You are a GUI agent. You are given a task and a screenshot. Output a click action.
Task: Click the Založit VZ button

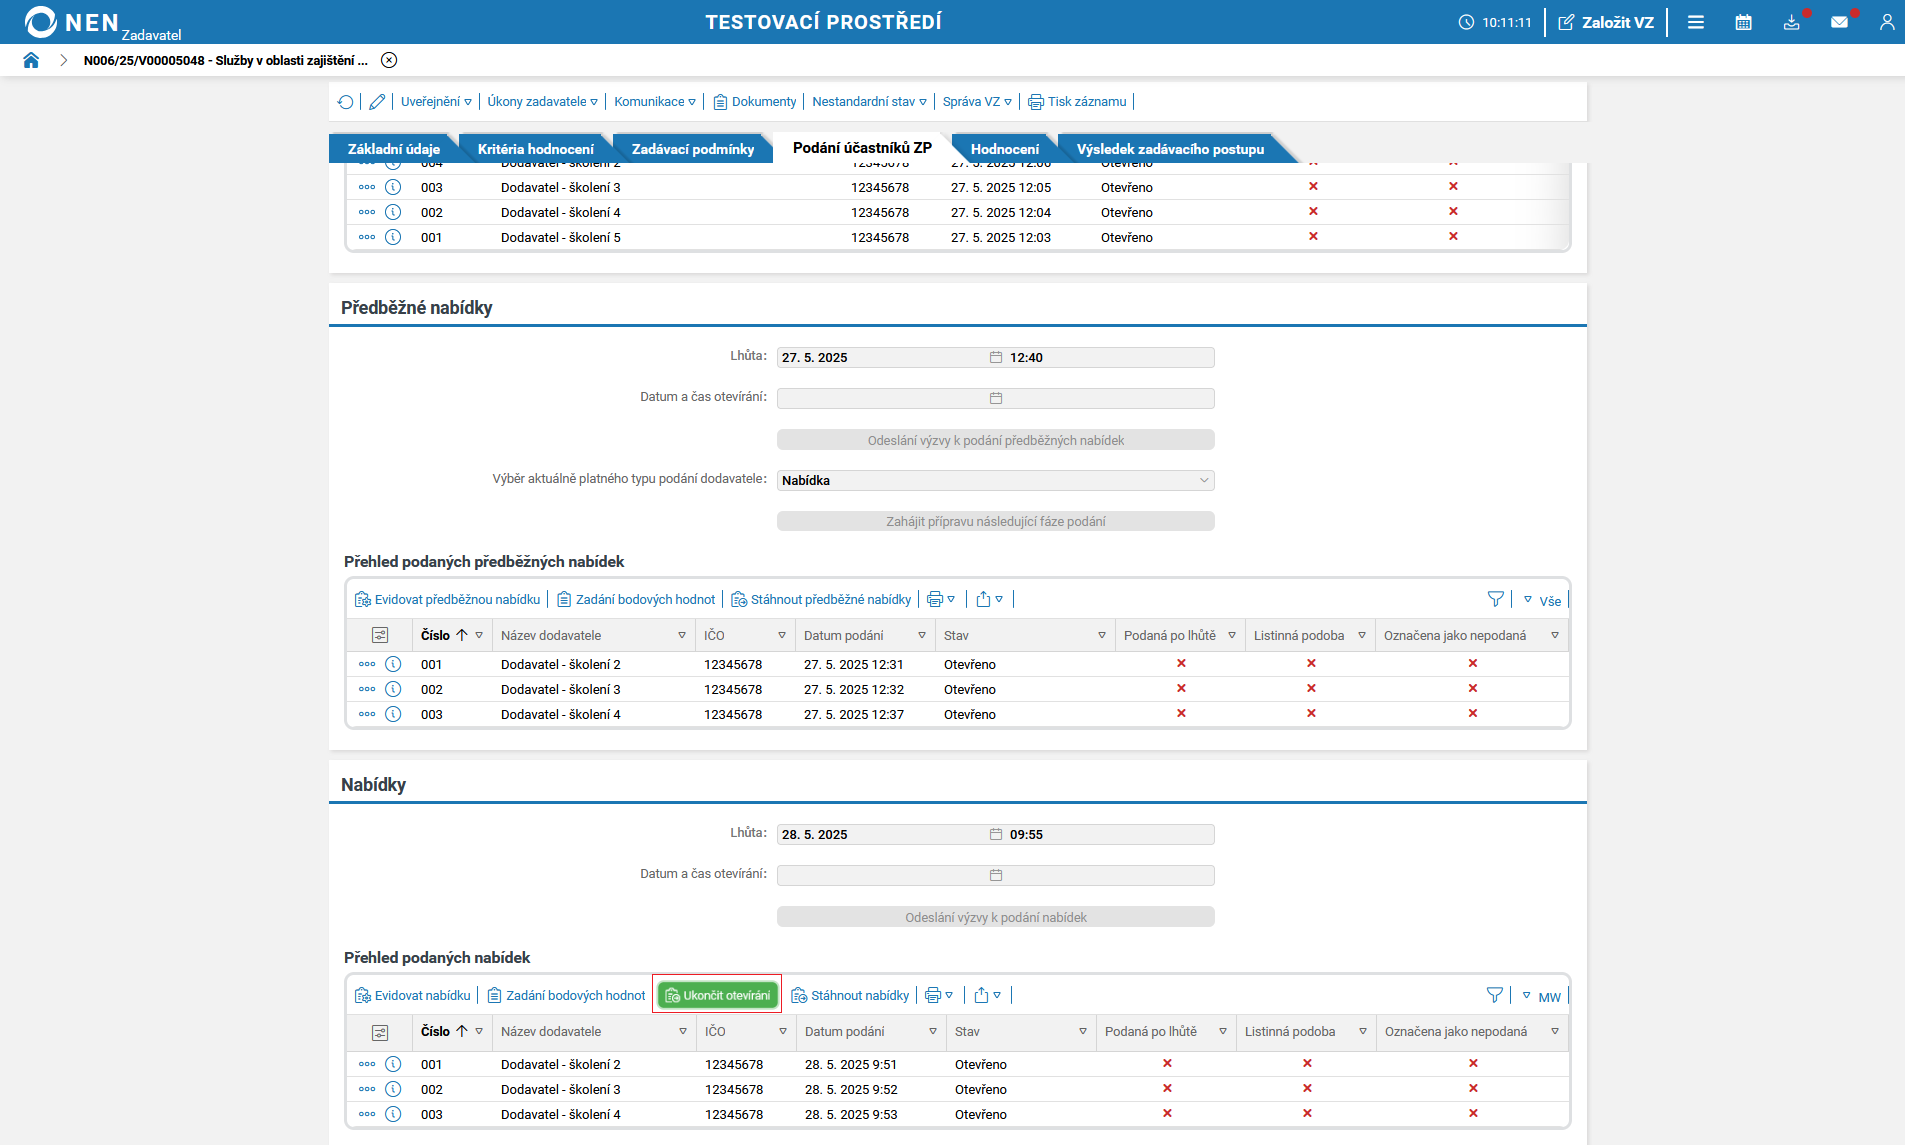pyautogui.click(x=1606, y=22)
